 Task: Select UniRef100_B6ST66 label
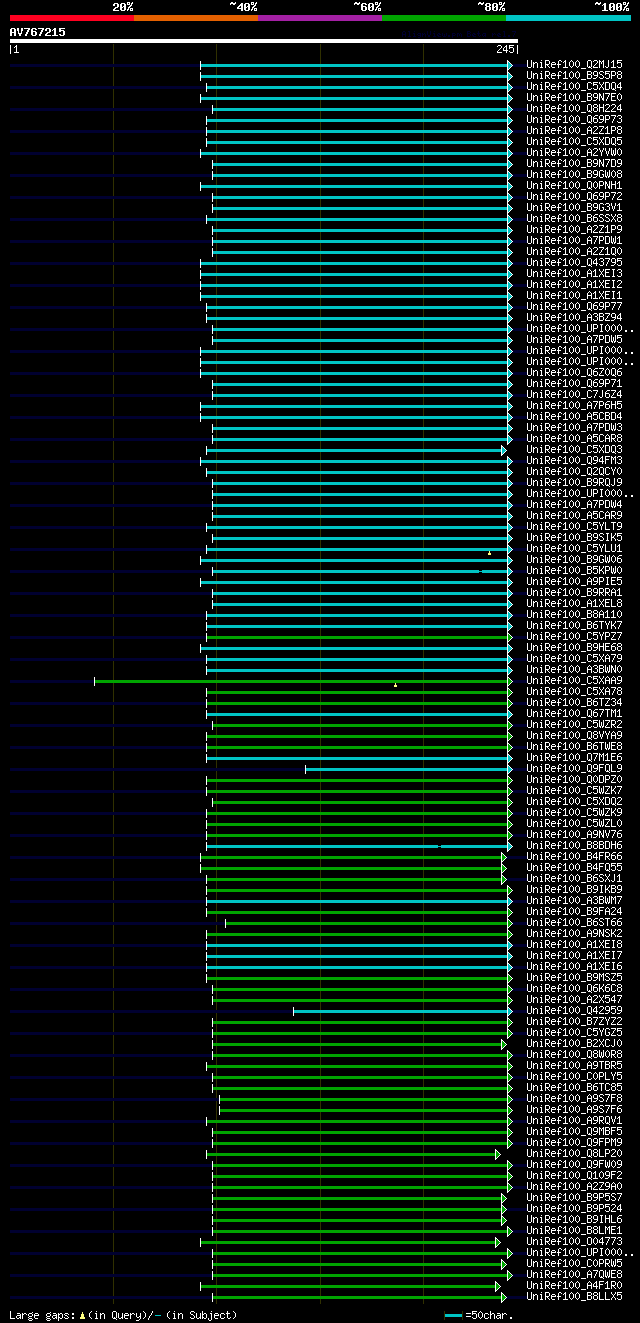(574, 922)
